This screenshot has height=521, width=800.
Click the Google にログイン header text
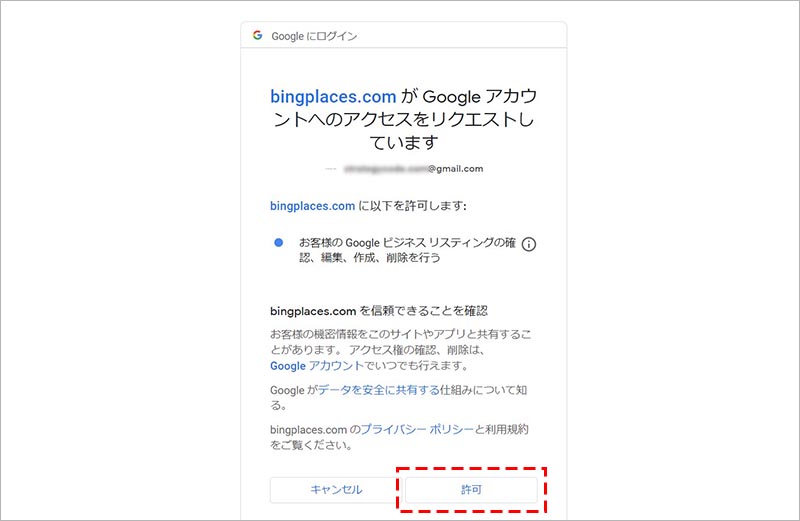coord(314,36)
